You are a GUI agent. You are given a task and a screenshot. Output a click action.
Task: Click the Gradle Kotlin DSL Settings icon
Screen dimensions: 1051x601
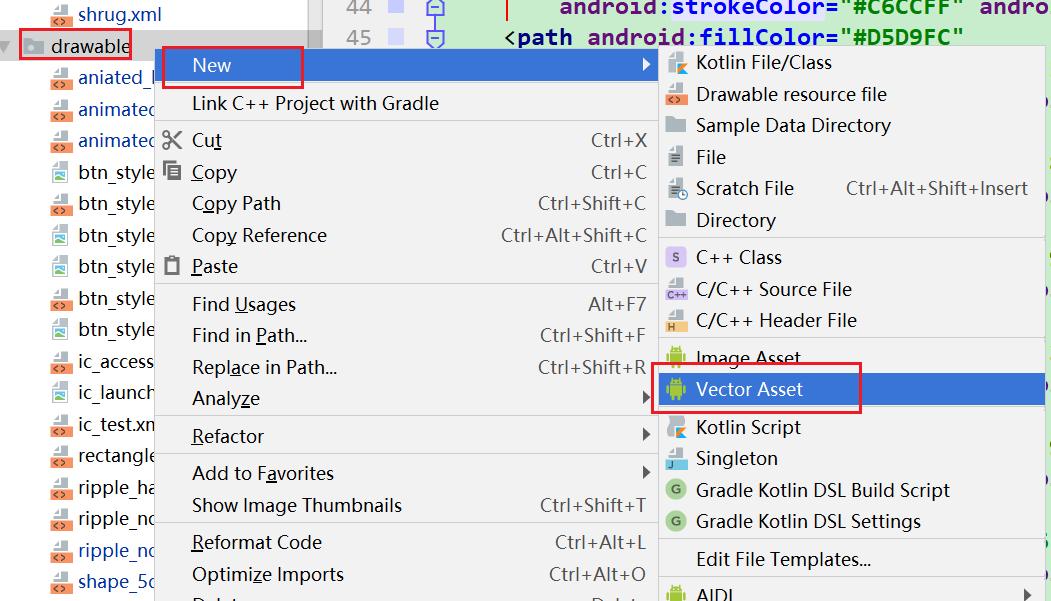[x=677, y=522]
